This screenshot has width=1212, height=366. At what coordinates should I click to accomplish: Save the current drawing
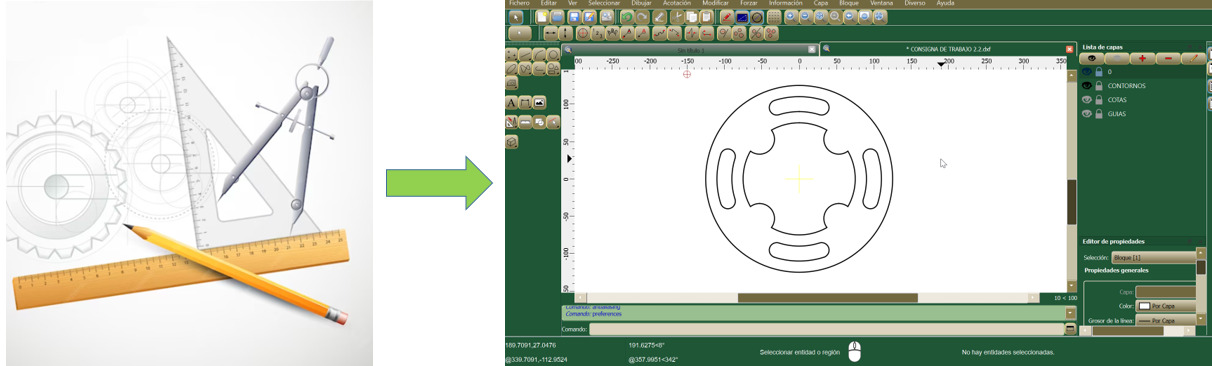(x=574, y=17)
